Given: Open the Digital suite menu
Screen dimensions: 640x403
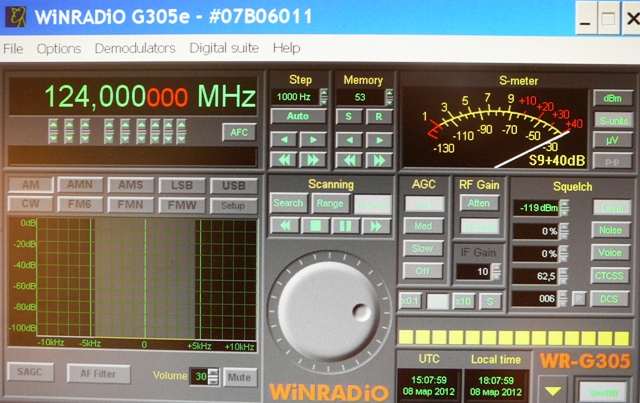Looking at the screenshot, I should pos(224,48).
